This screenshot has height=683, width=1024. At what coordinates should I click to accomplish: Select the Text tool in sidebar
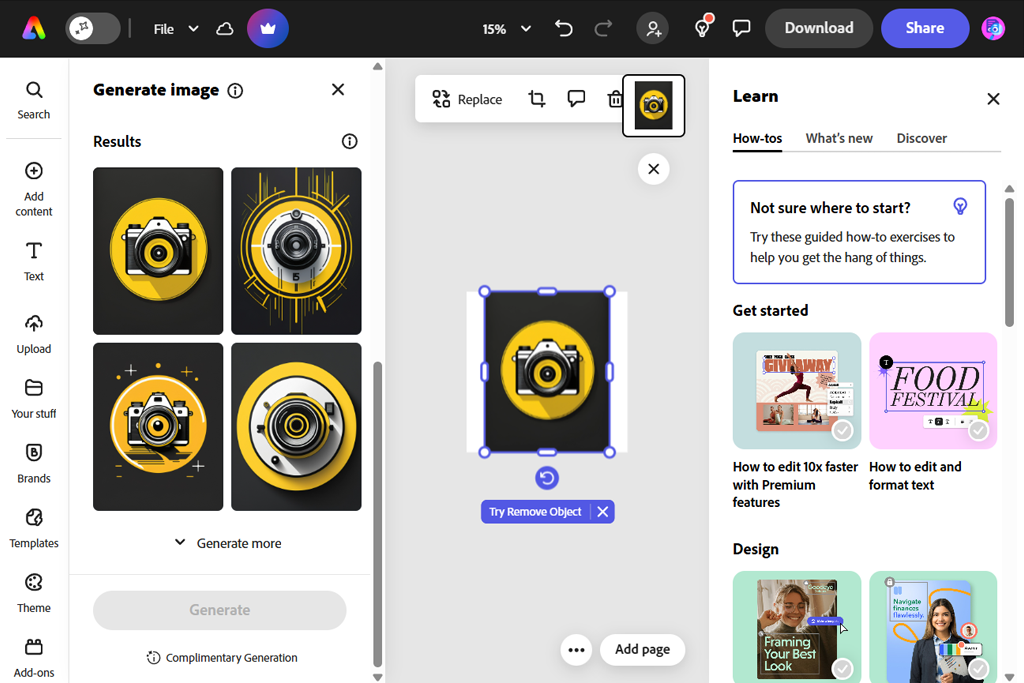[x=34, y=261]
